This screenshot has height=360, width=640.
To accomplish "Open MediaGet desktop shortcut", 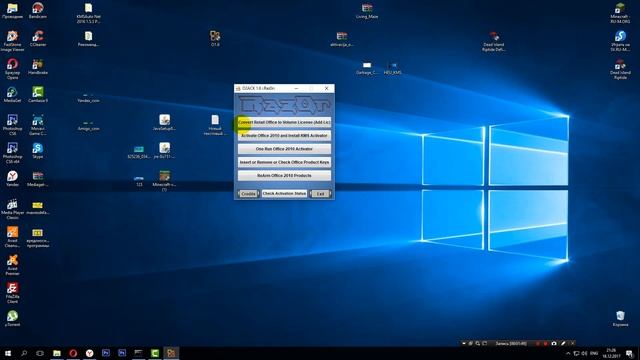I will (x=12, y=94).
